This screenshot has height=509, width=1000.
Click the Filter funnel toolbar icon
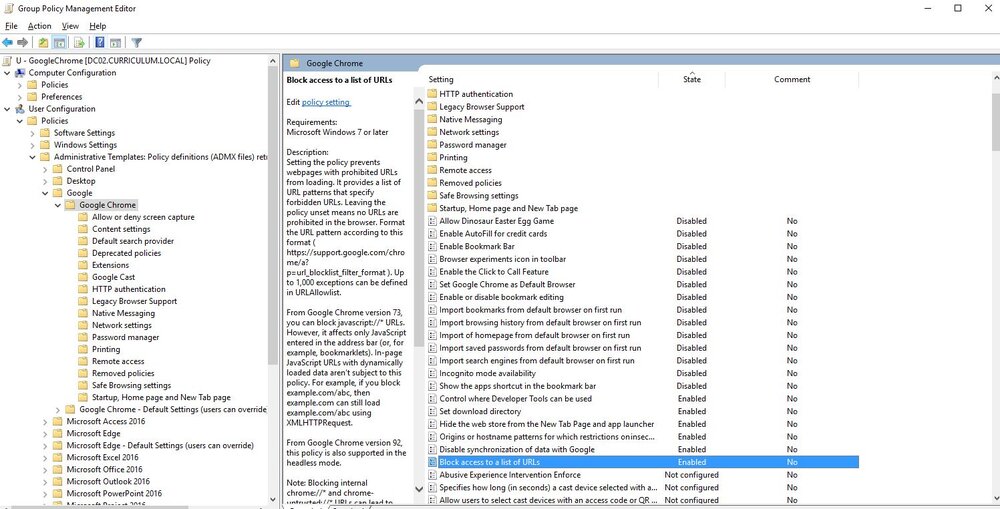pos(136,43)
